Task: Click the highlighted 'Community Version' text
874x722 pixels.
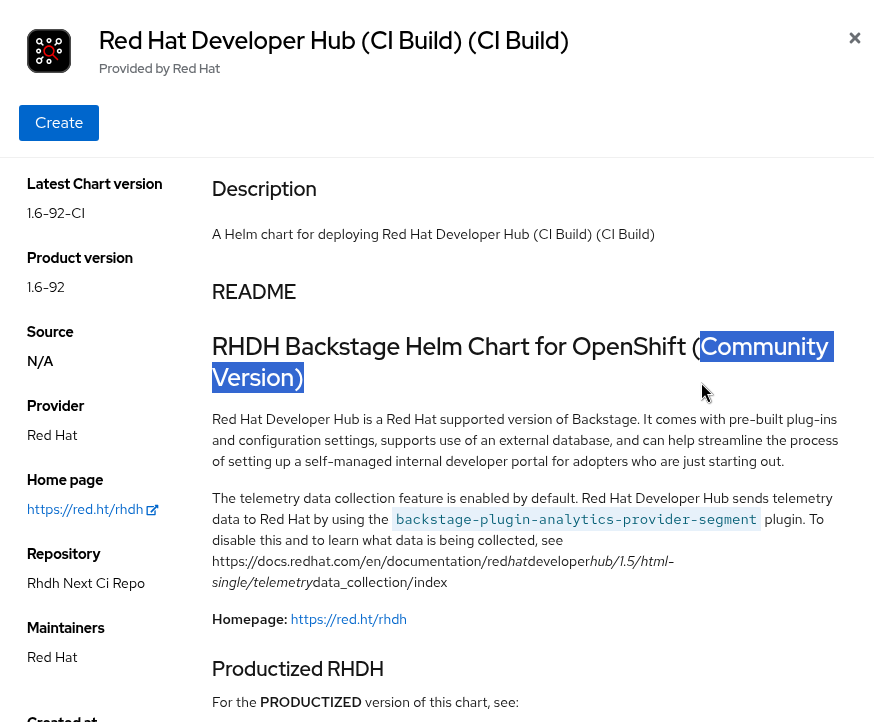Action: 764,347
